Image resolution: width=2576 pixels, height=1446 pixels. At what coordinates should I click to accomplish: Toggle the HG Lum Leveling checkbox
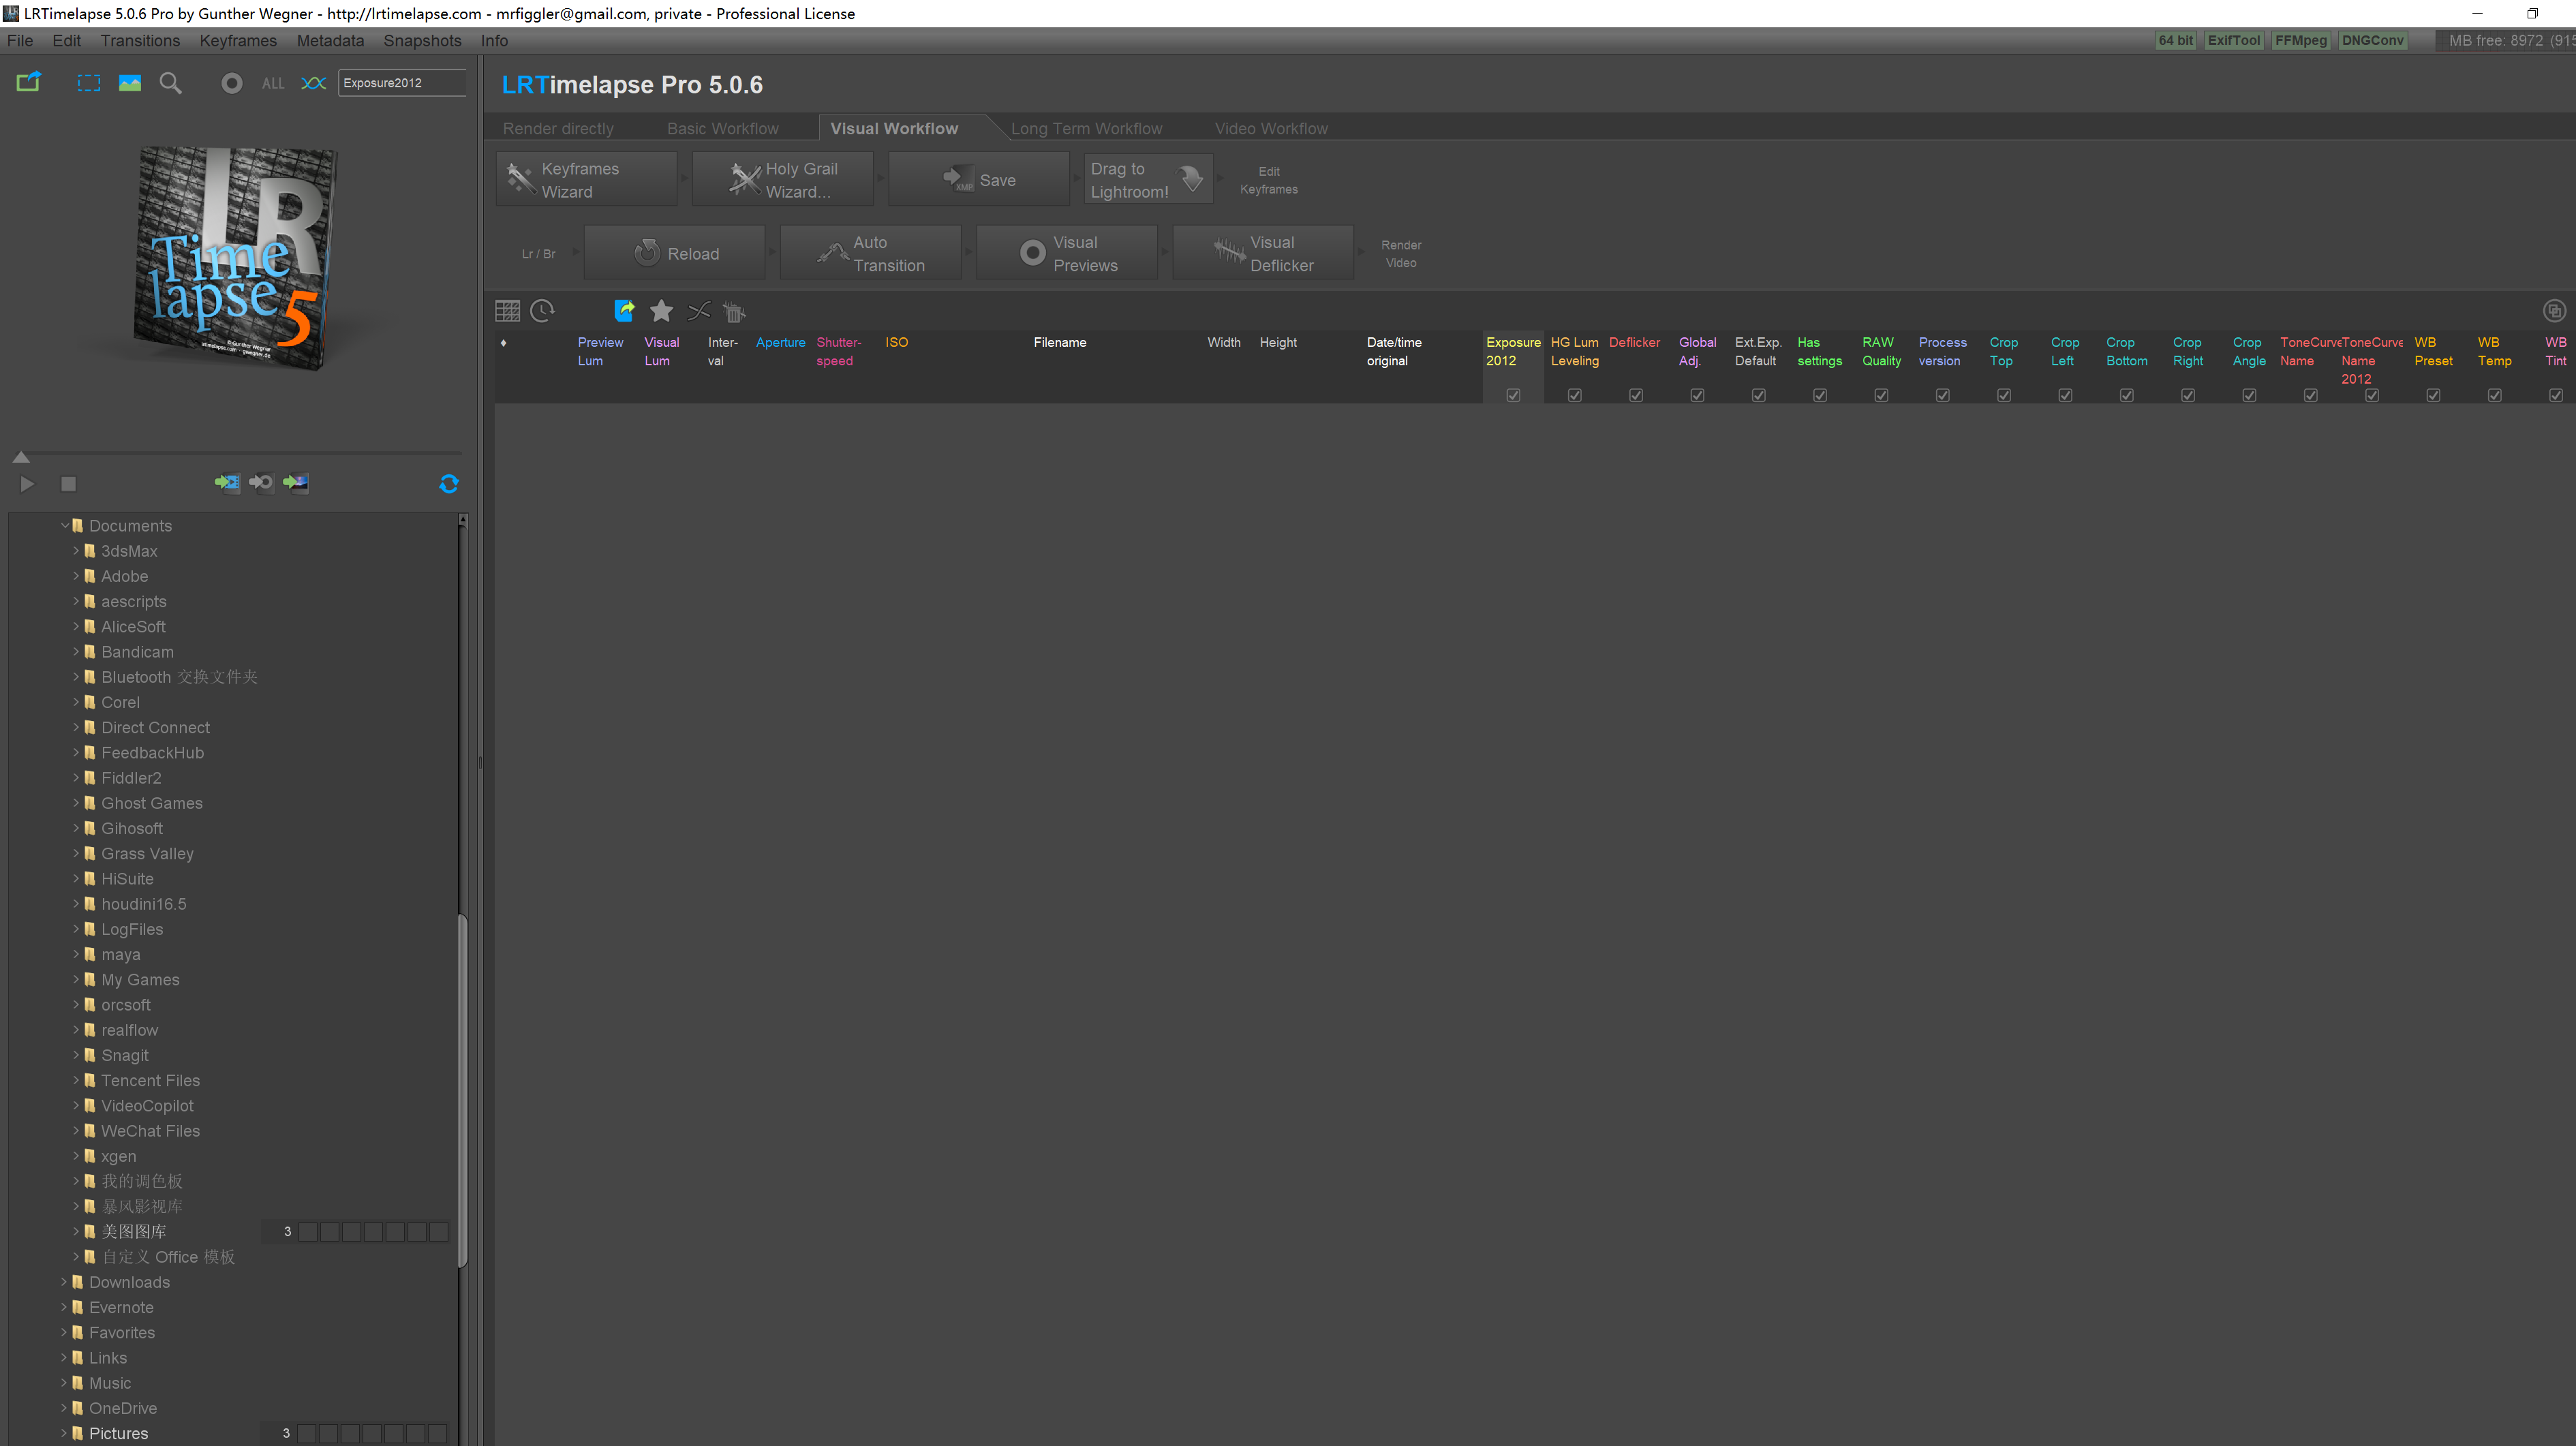[x=1575, y=395]
